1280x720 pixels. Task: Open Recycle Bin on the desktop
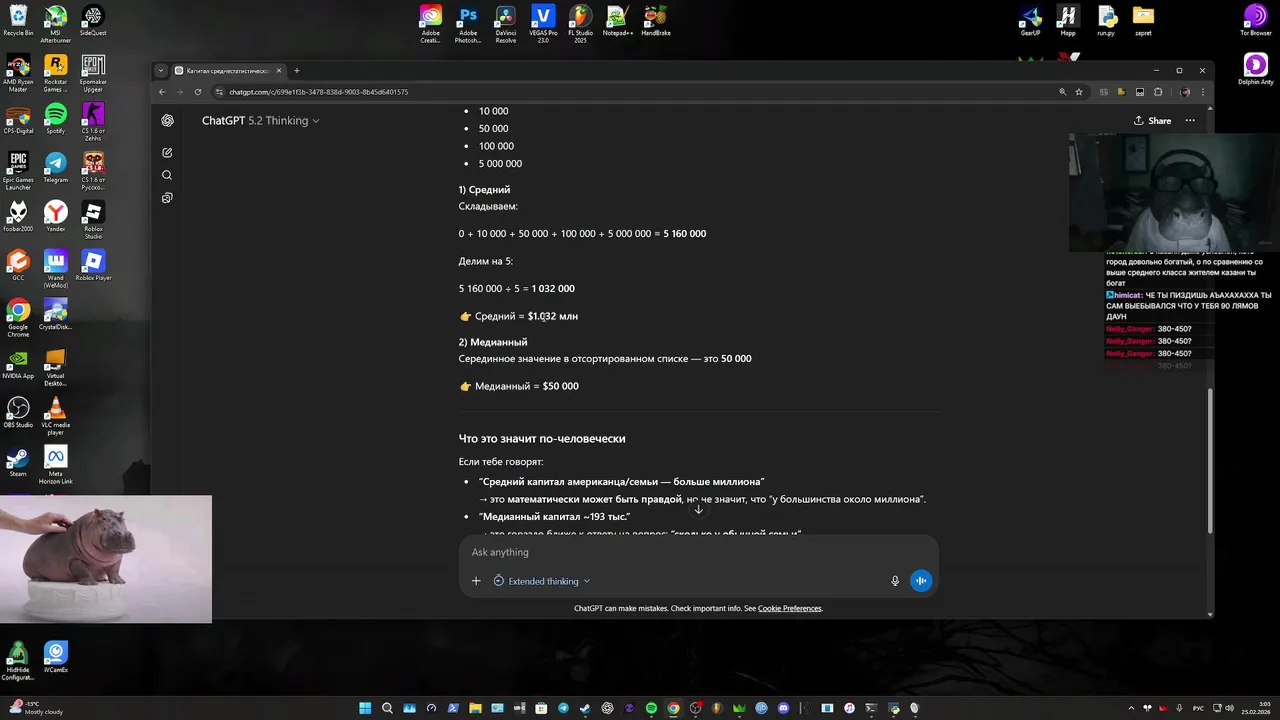pos(18,21)
